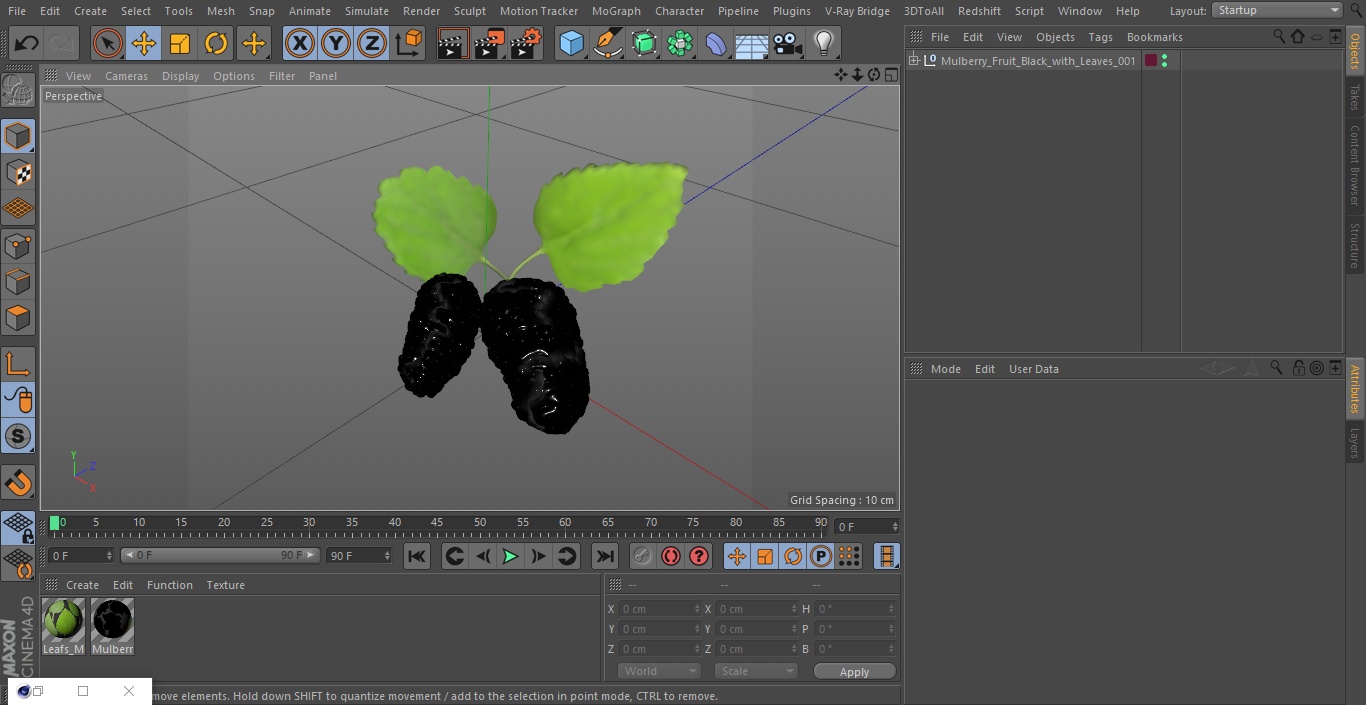The height and width of the screenshot is (705, 1366).
Task: Open Bookmarks in Objects manager
Action: click(x=1154, y=37)
